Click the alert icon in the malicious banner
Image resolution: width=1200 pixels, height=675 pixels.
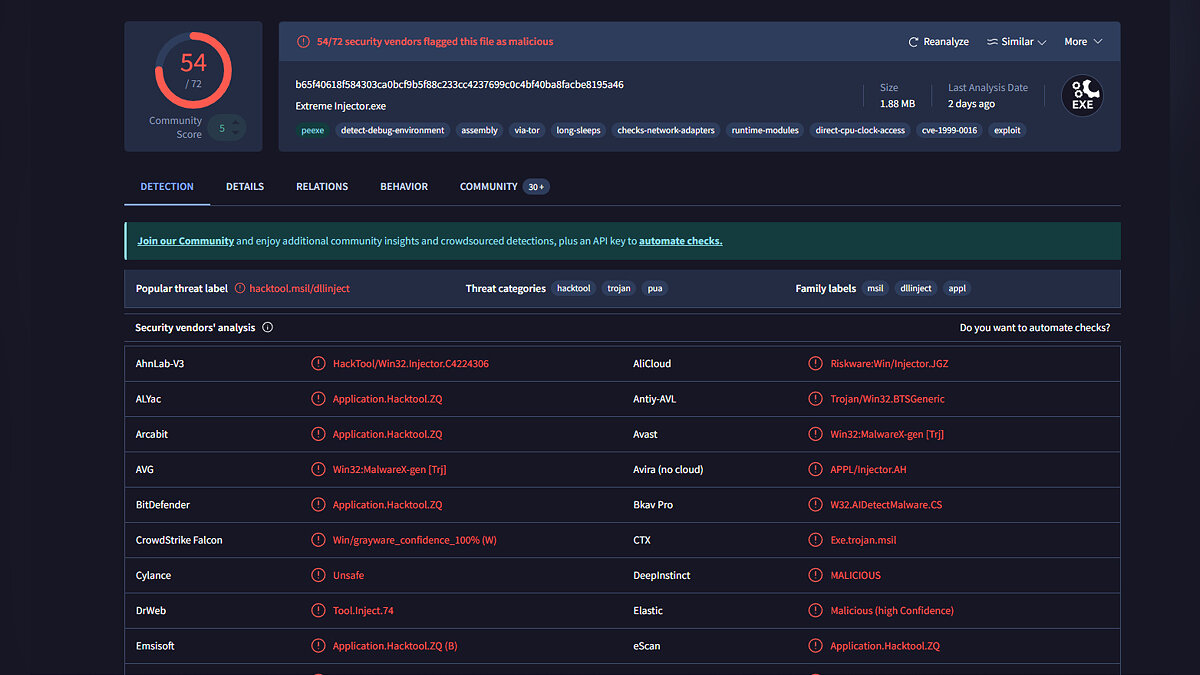point(303,42)
